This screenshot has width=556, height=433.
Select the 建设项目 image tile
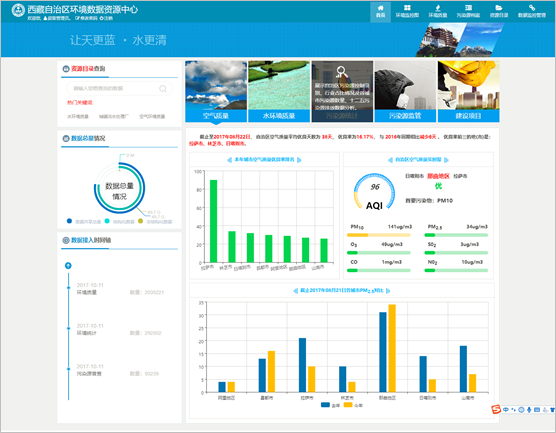tap(468, 91)
